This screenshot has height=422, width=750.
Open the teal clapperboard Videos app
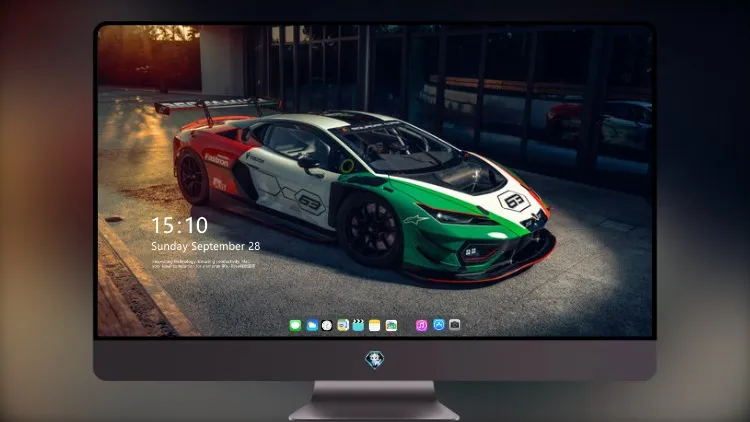358,325
